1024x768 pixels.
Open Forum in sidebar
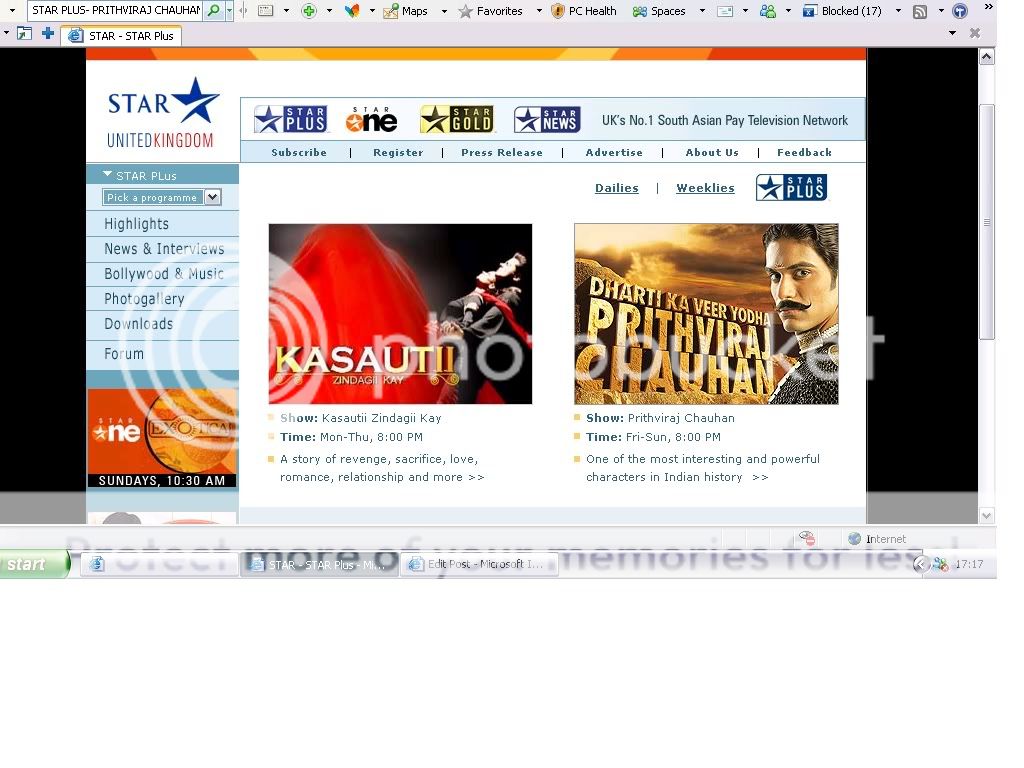[x=124, y=353]
